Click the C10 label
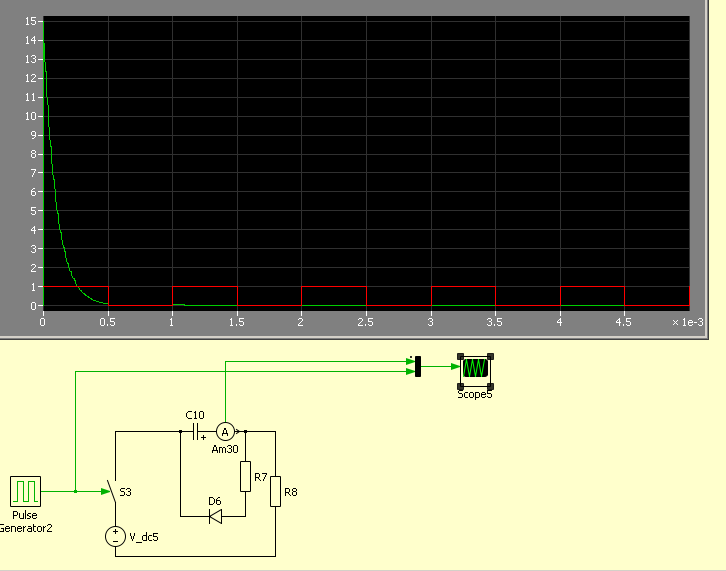The height and width of the screenshot is (571, 726). [x=195, y=415]
